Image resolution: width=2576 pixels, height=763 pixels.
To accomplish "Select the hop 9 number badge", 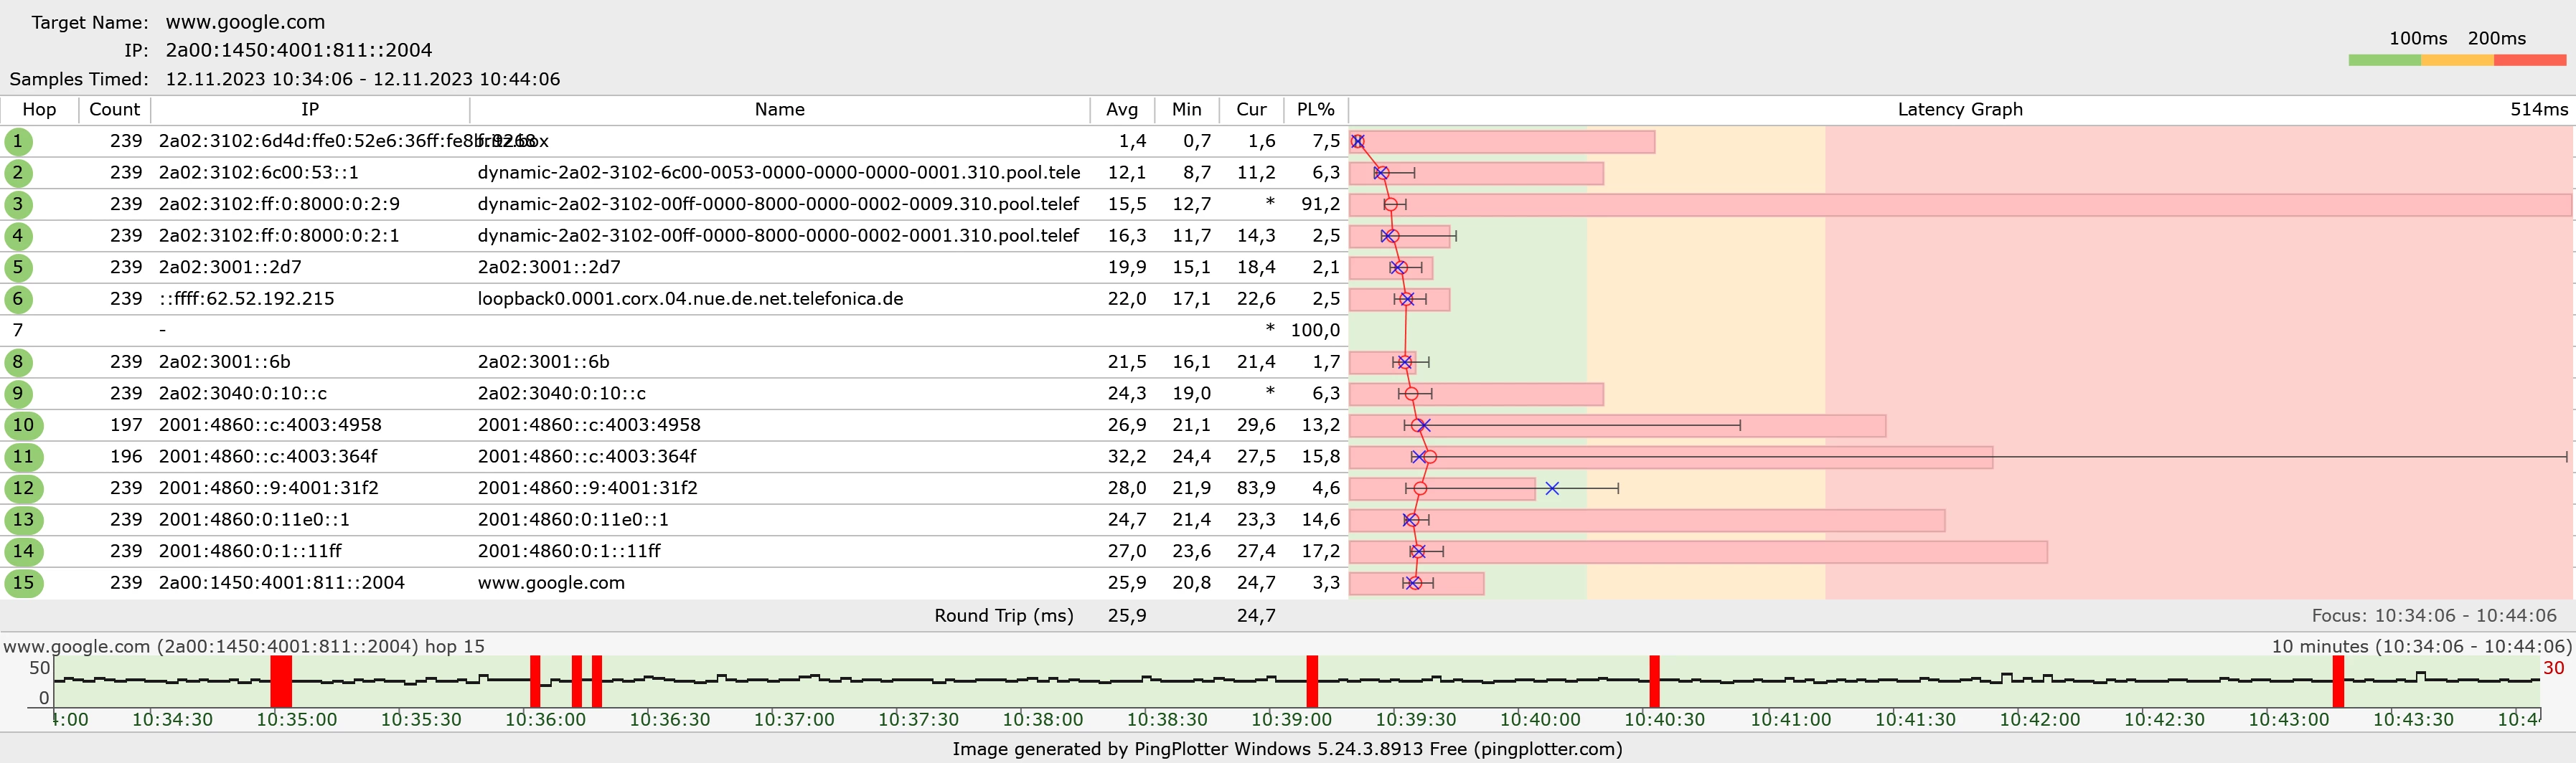I will coord(17,393).
